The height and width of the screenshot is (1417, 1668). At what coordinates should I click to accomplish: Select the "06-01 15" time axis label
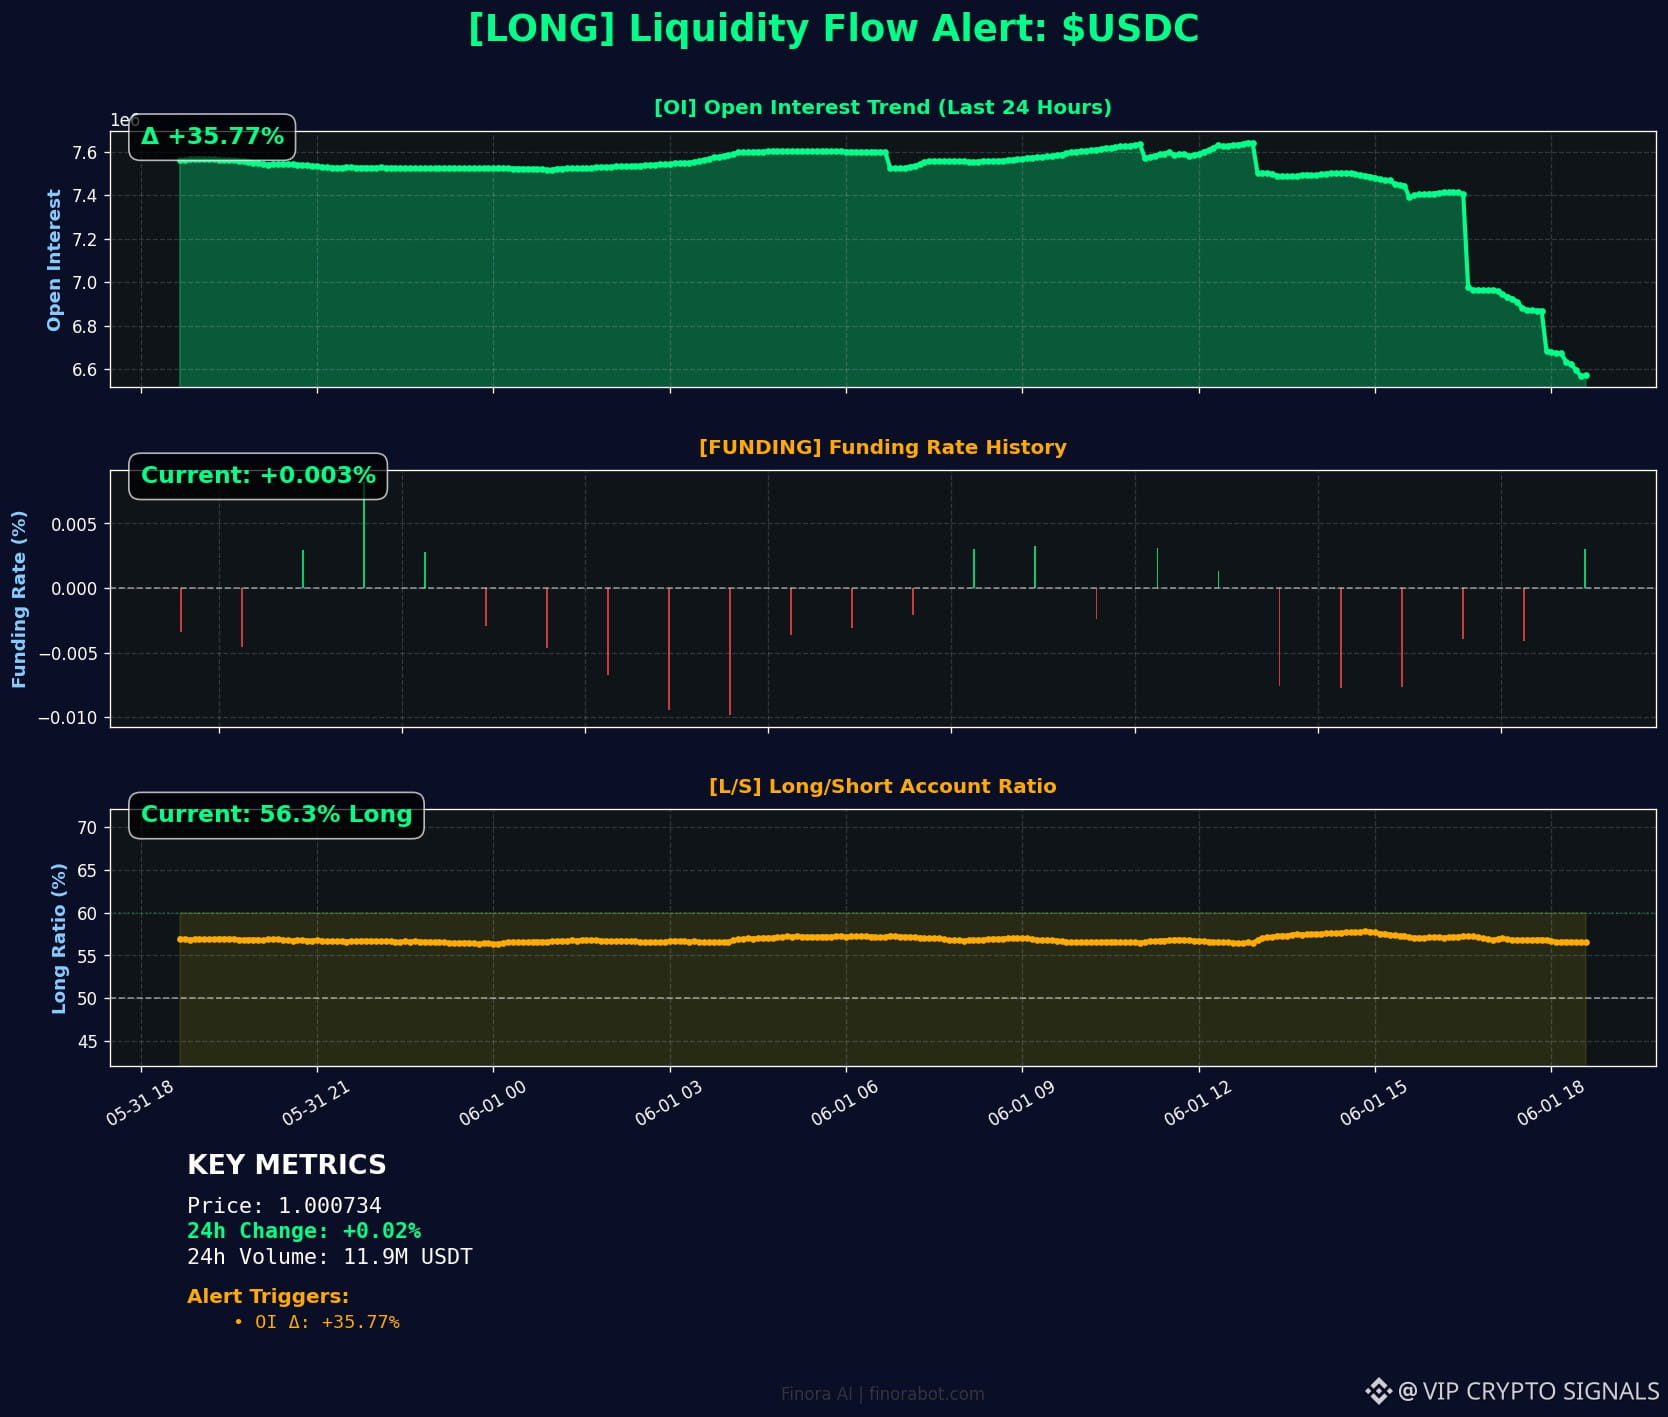point(1374,1103)
